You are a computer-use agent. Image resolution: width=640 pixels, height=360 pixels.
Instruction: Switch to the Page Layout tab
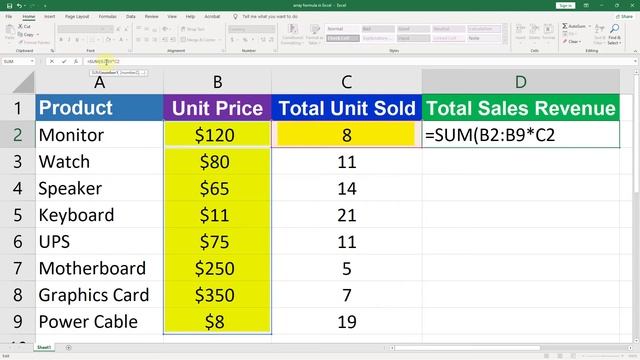tap(77, 17)
